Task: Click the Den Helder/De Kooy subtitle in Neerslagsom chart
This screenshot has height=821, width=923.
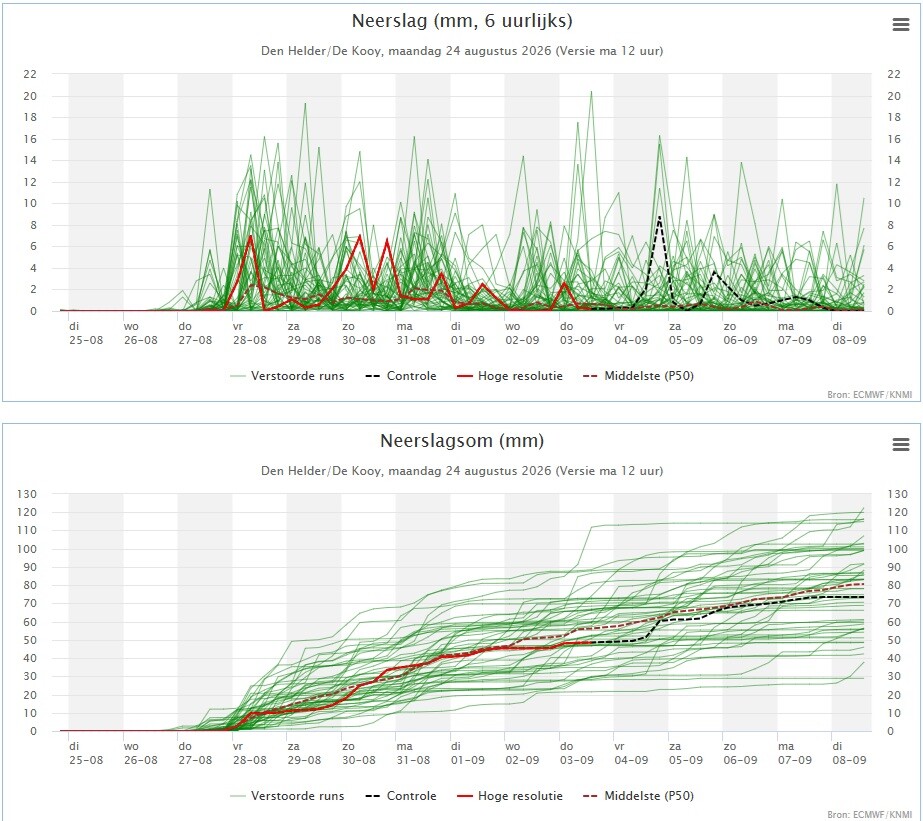Action: pos(462,471)
